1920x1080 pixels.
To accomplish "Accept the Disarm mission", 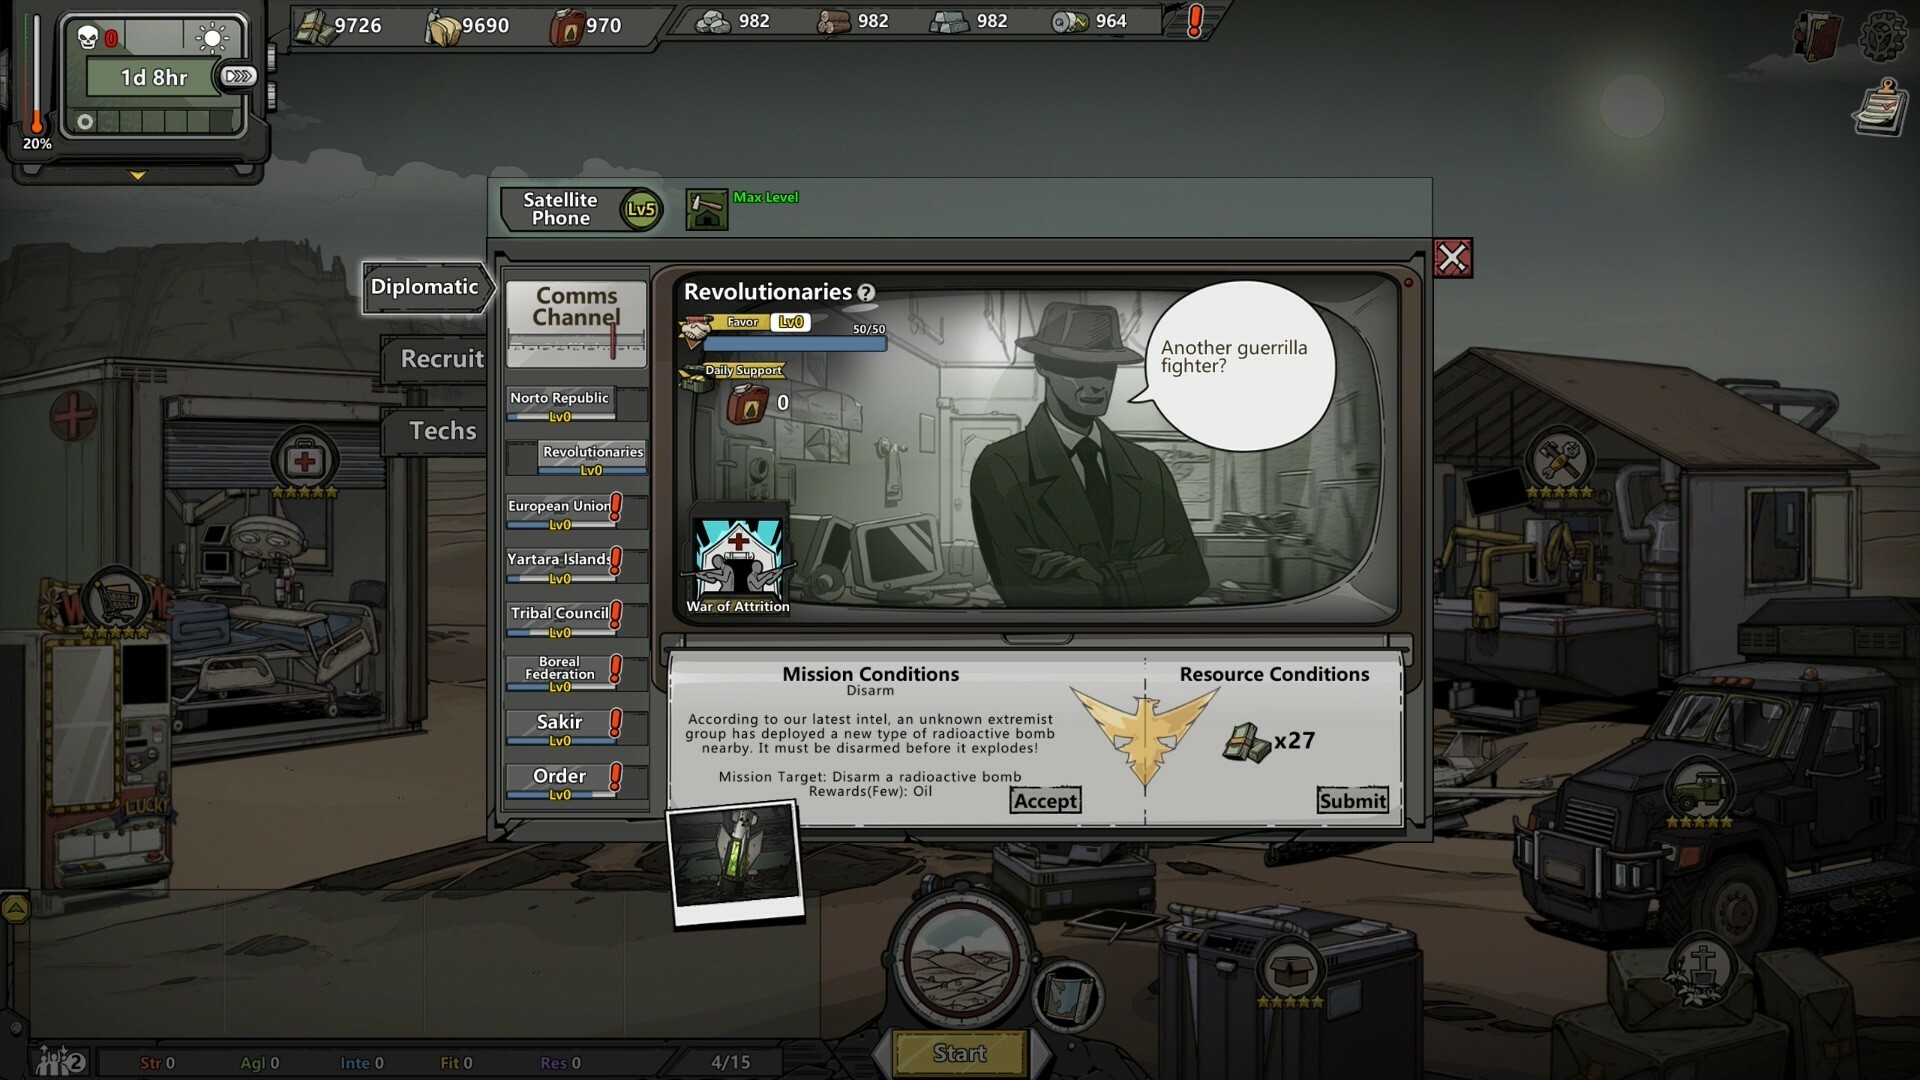I will click(x=1044, y=801).
